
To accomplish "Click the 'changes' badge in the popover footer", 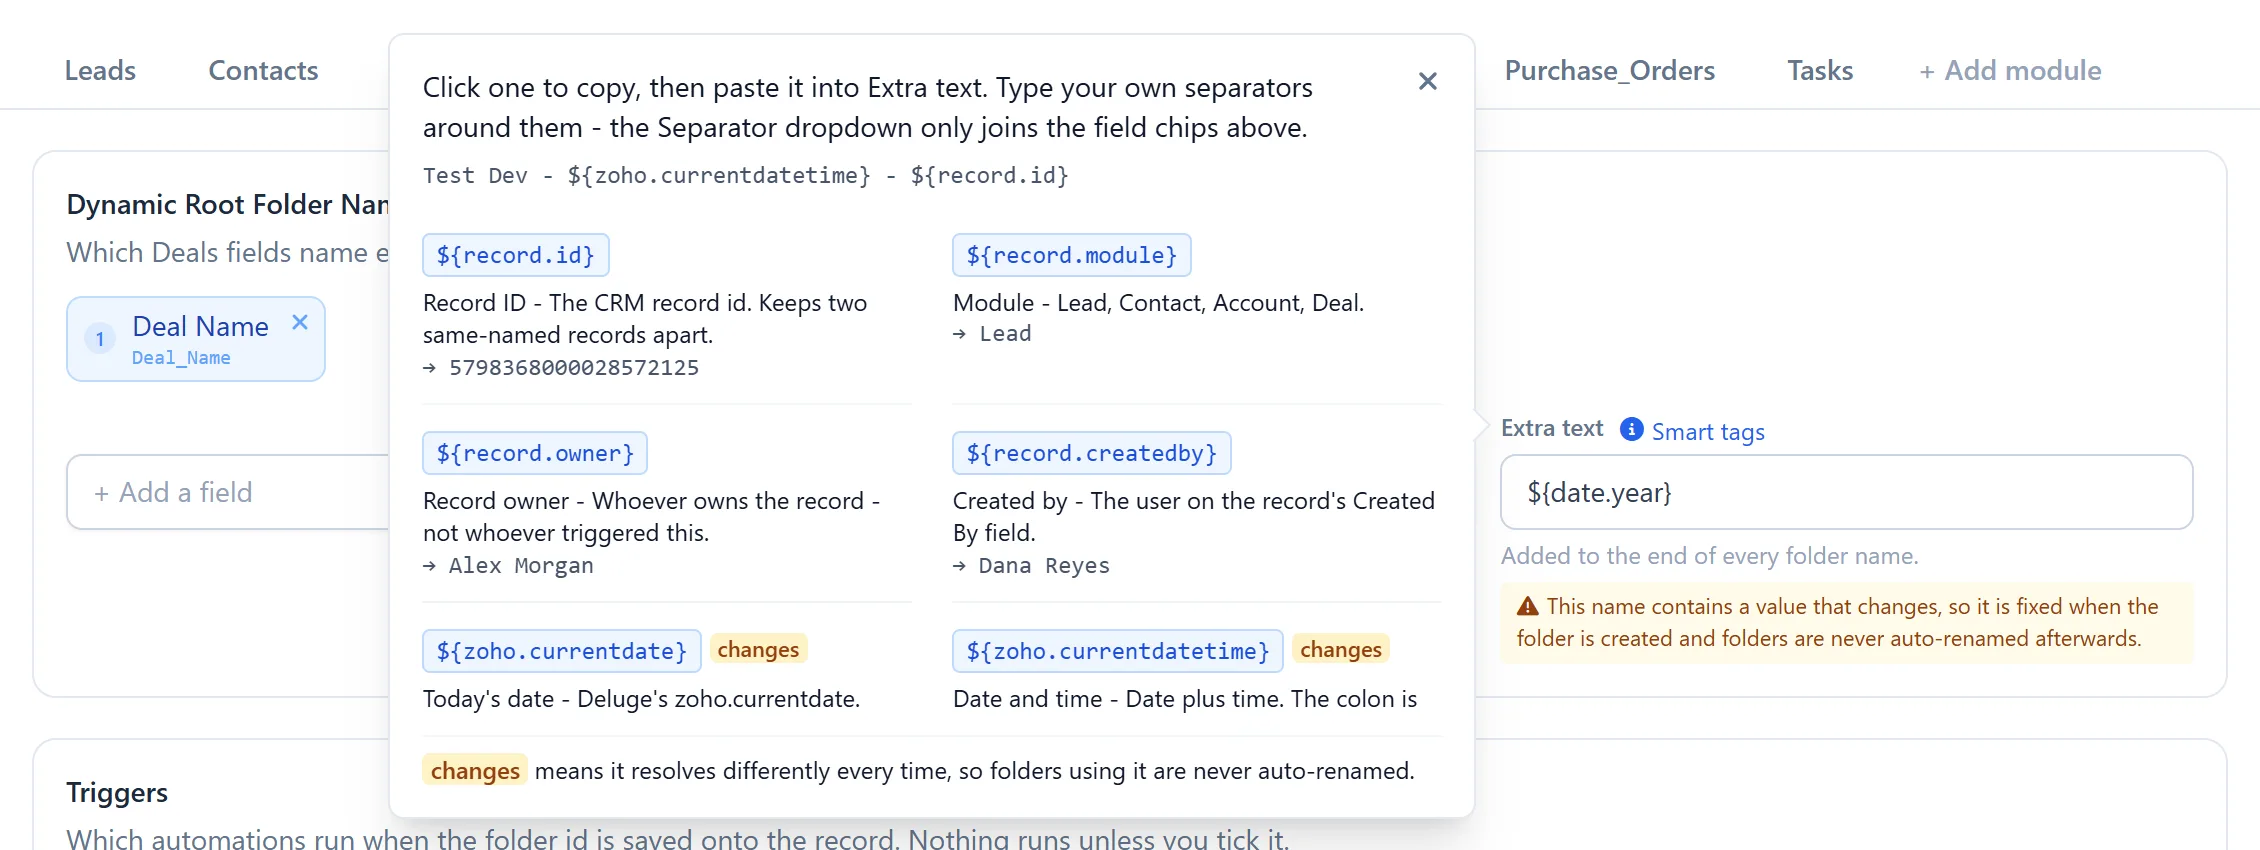I will coord(475,770).
